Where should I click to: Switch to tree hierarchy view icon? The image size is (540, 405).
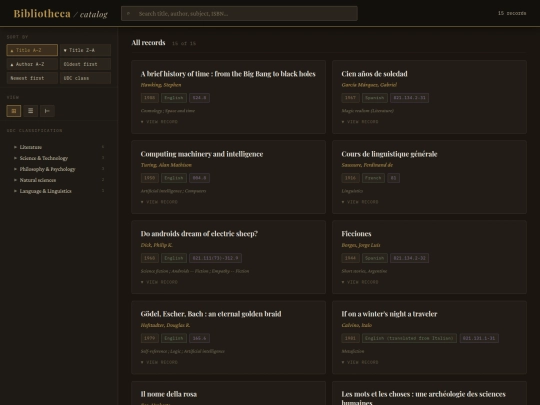(x=47, y=111)
